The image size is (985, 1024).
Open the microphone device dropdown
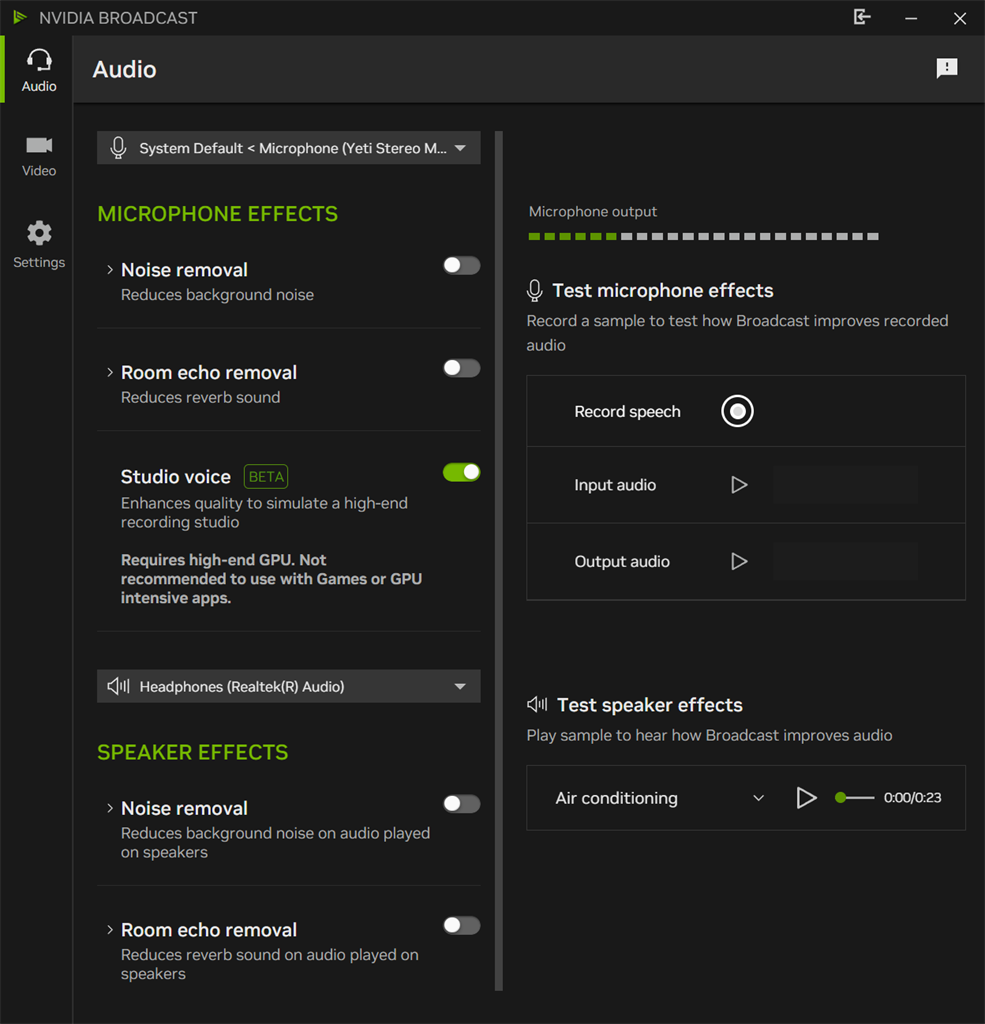click(x=460, y=148)
